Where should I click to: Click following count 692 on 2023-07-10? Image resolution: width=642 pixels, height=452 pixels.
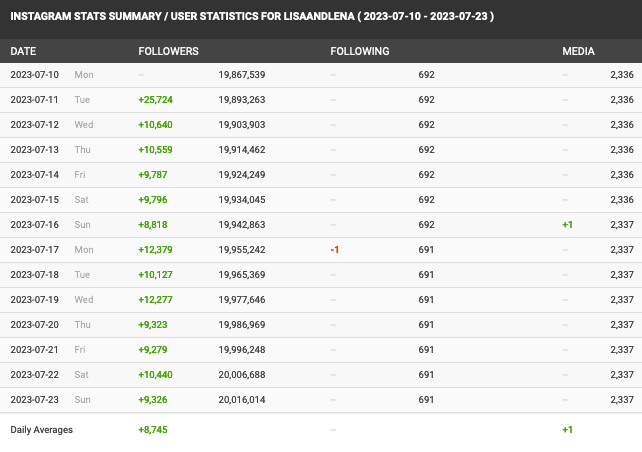(426, 75)
